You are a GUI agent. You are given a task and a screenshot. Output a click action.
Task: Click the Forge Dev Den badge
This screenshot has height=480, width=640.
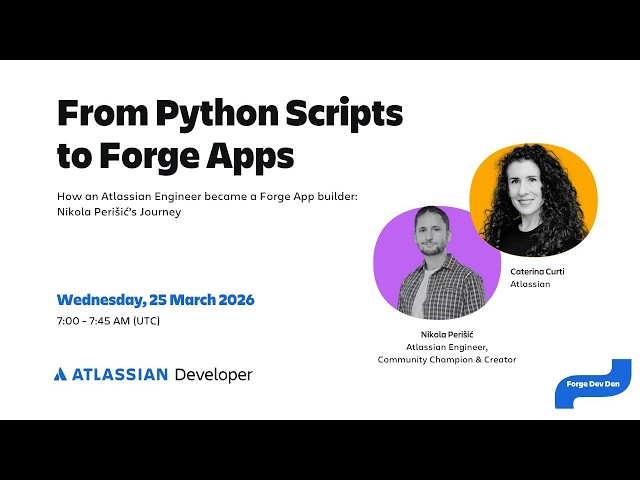[593, 384]
